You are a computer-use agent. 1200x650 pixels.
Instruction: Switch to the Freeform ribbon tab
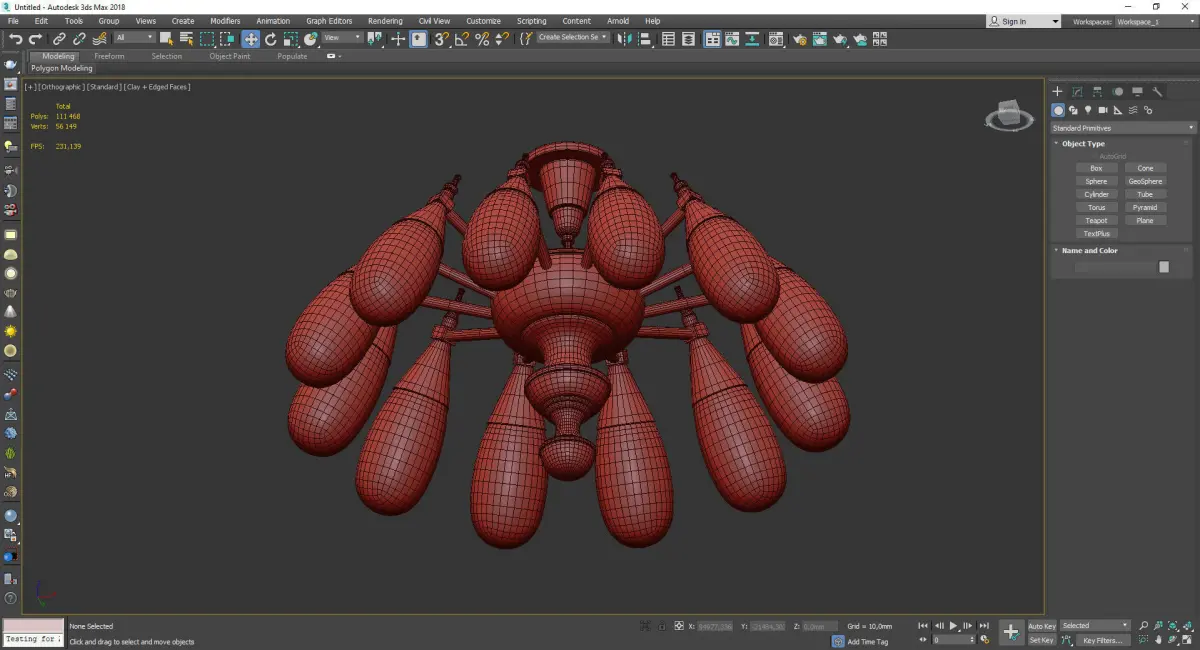click(109, 56)
